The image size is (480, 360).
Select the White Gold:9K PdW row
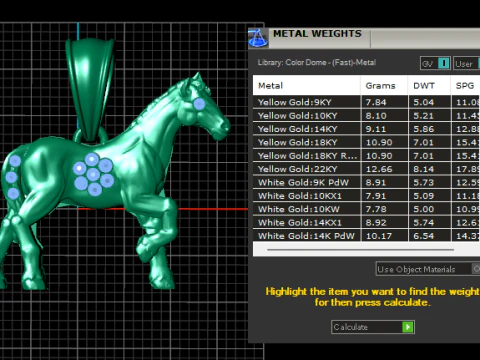tap(366, 182)
